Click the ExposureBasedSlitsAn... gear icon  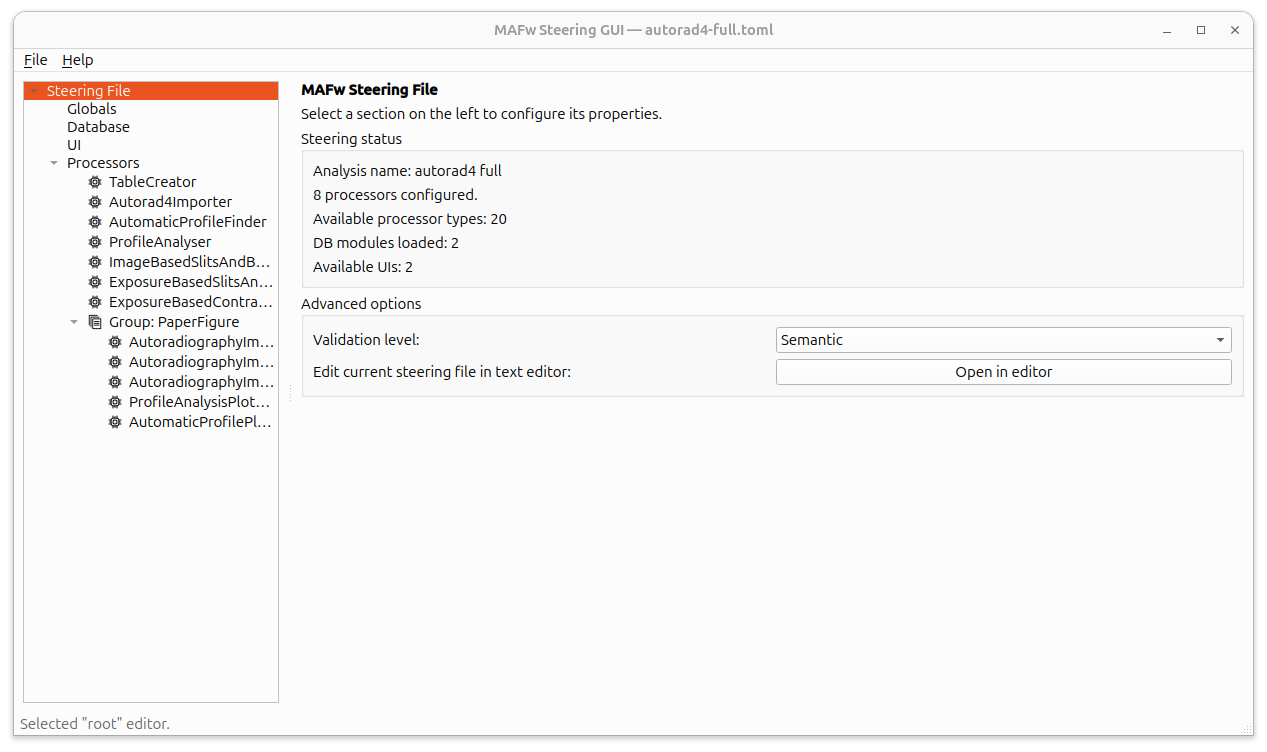point(94,282)
